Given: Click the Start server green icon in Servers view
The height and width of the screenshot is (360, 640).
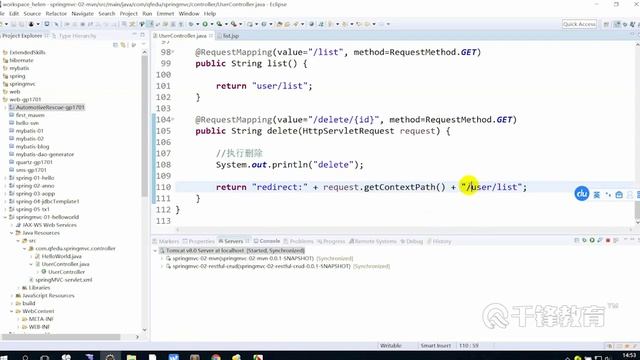Looking at the screenshot, I should 592,241.
